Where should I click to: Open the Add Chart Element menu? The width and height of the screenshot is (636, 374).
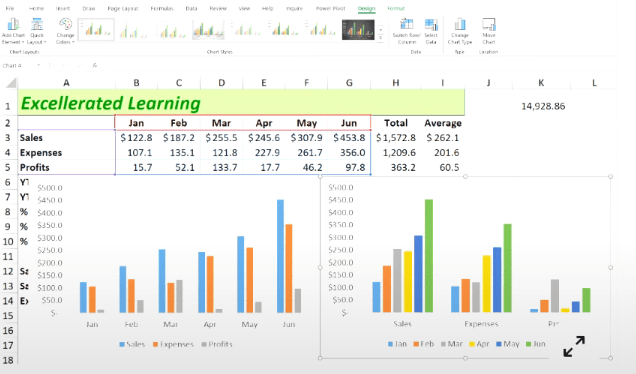click(x=13, y=31)
